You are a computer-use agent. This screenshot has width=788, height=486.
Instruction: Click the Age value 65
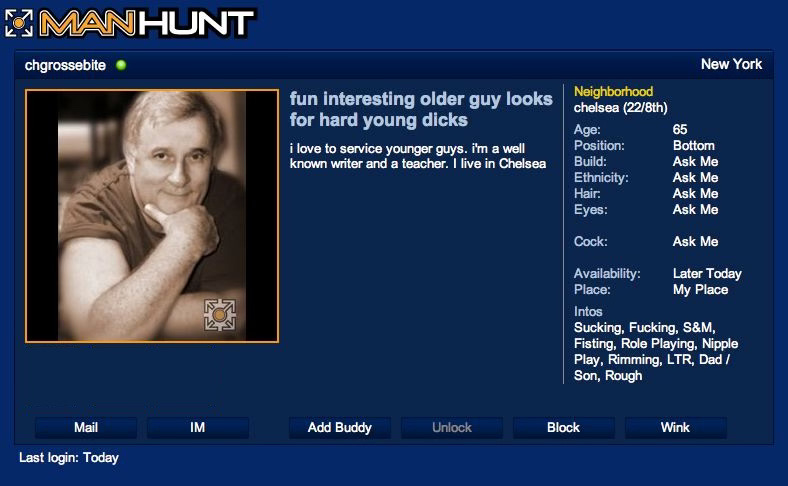680,130
